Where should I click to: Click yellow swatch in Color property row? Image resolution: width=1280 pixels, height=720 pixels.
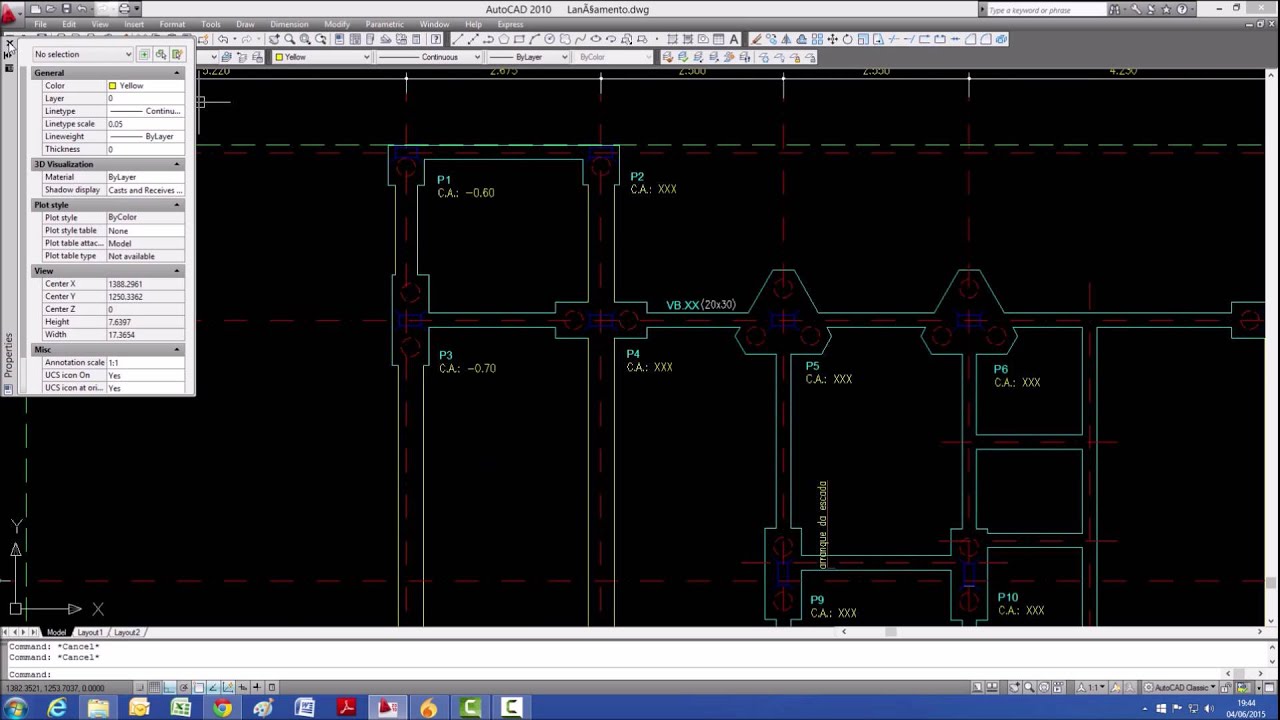click(x=112, y=86)
